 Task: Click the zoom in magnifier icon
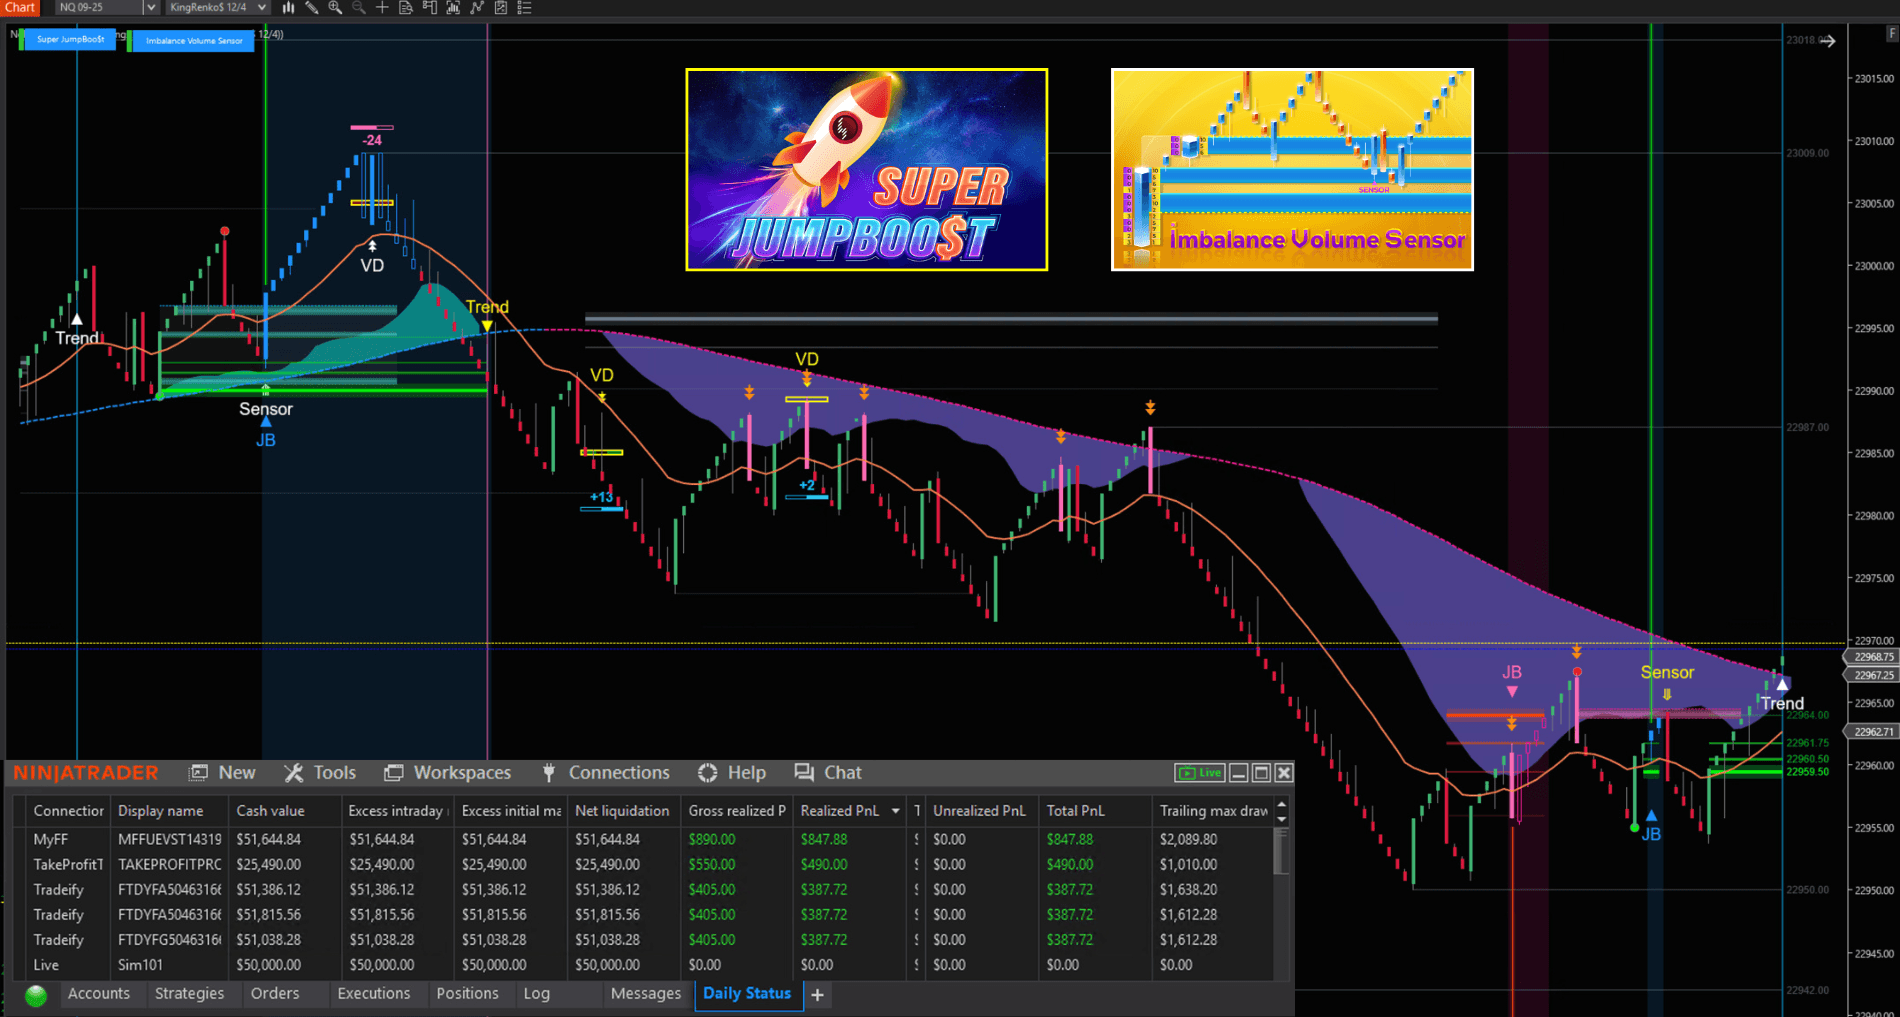(x=335, y=8)
